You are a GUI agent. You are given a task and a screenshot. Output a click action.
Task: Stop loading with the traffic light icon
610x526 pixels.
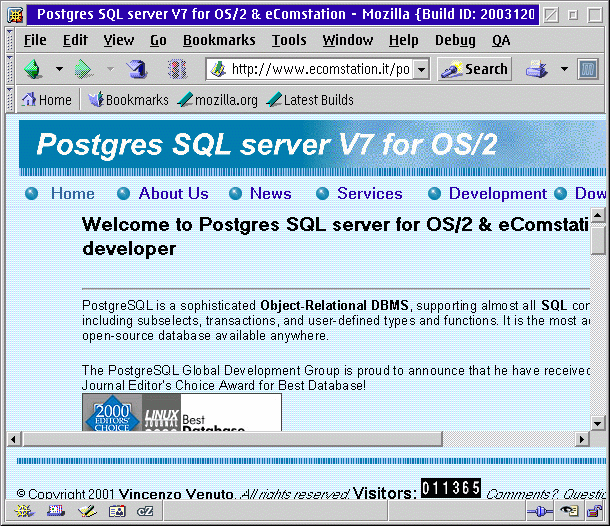177,69
